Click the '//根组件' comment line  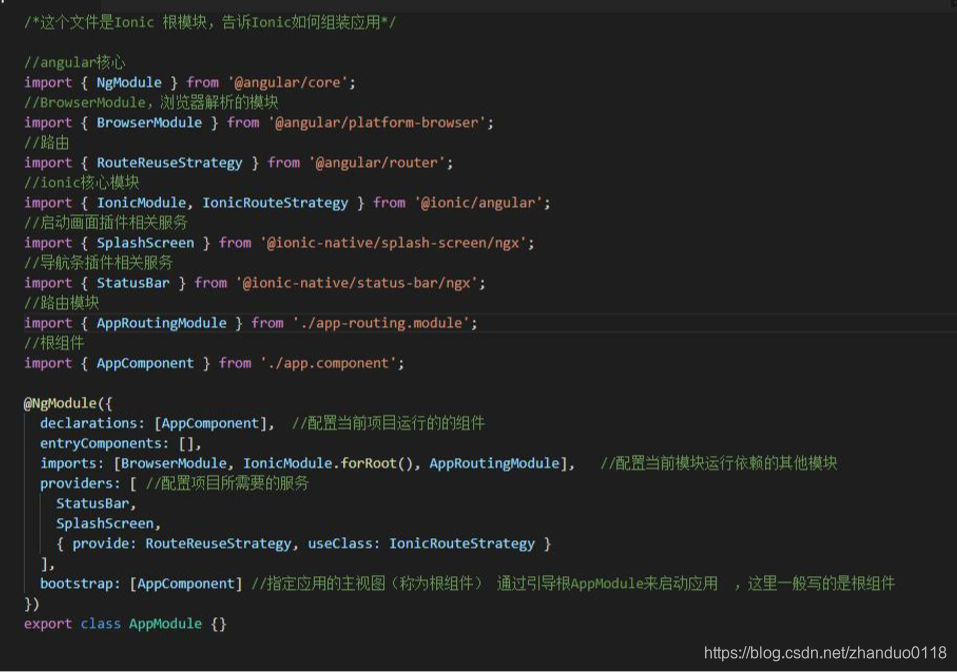54,343
